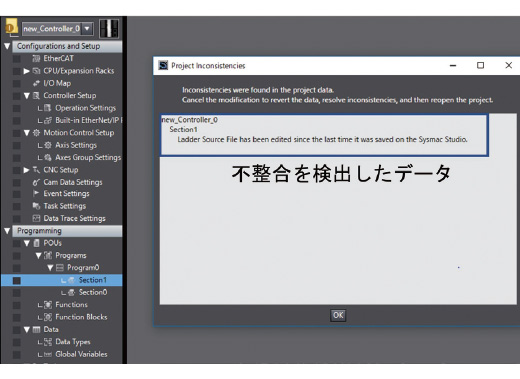The width and height of the screenshot is (520, 379).
Task: Collapse the Programs node
Action: (39, 256)
